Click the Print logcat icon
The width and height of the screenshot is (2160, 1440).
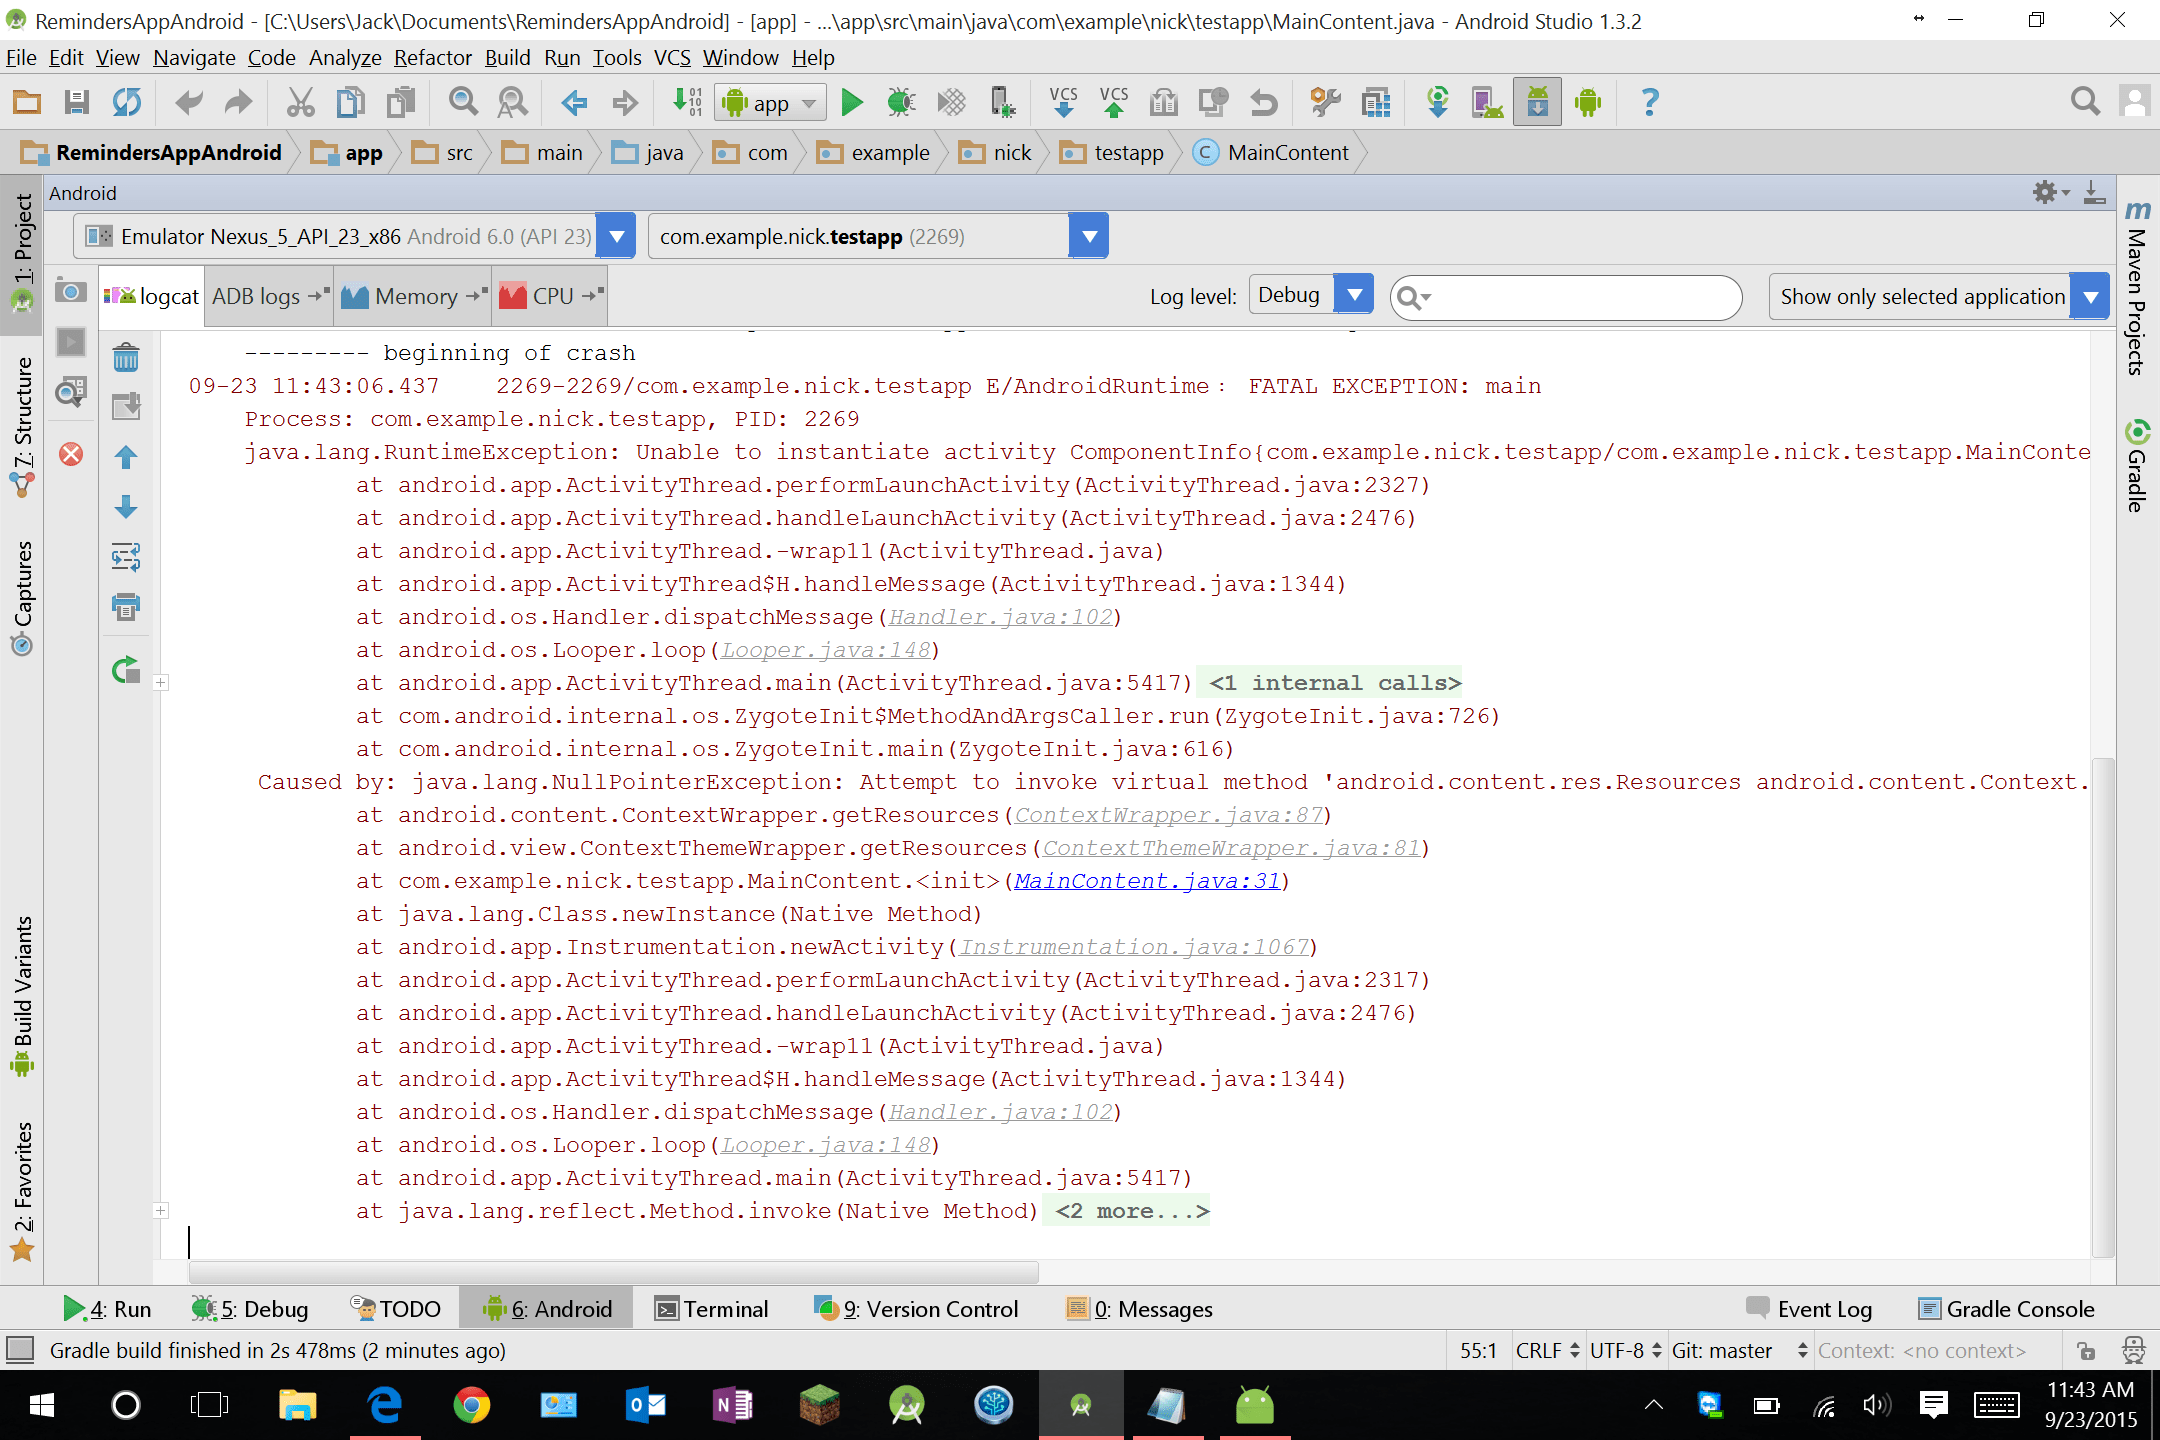click(126, 607)
